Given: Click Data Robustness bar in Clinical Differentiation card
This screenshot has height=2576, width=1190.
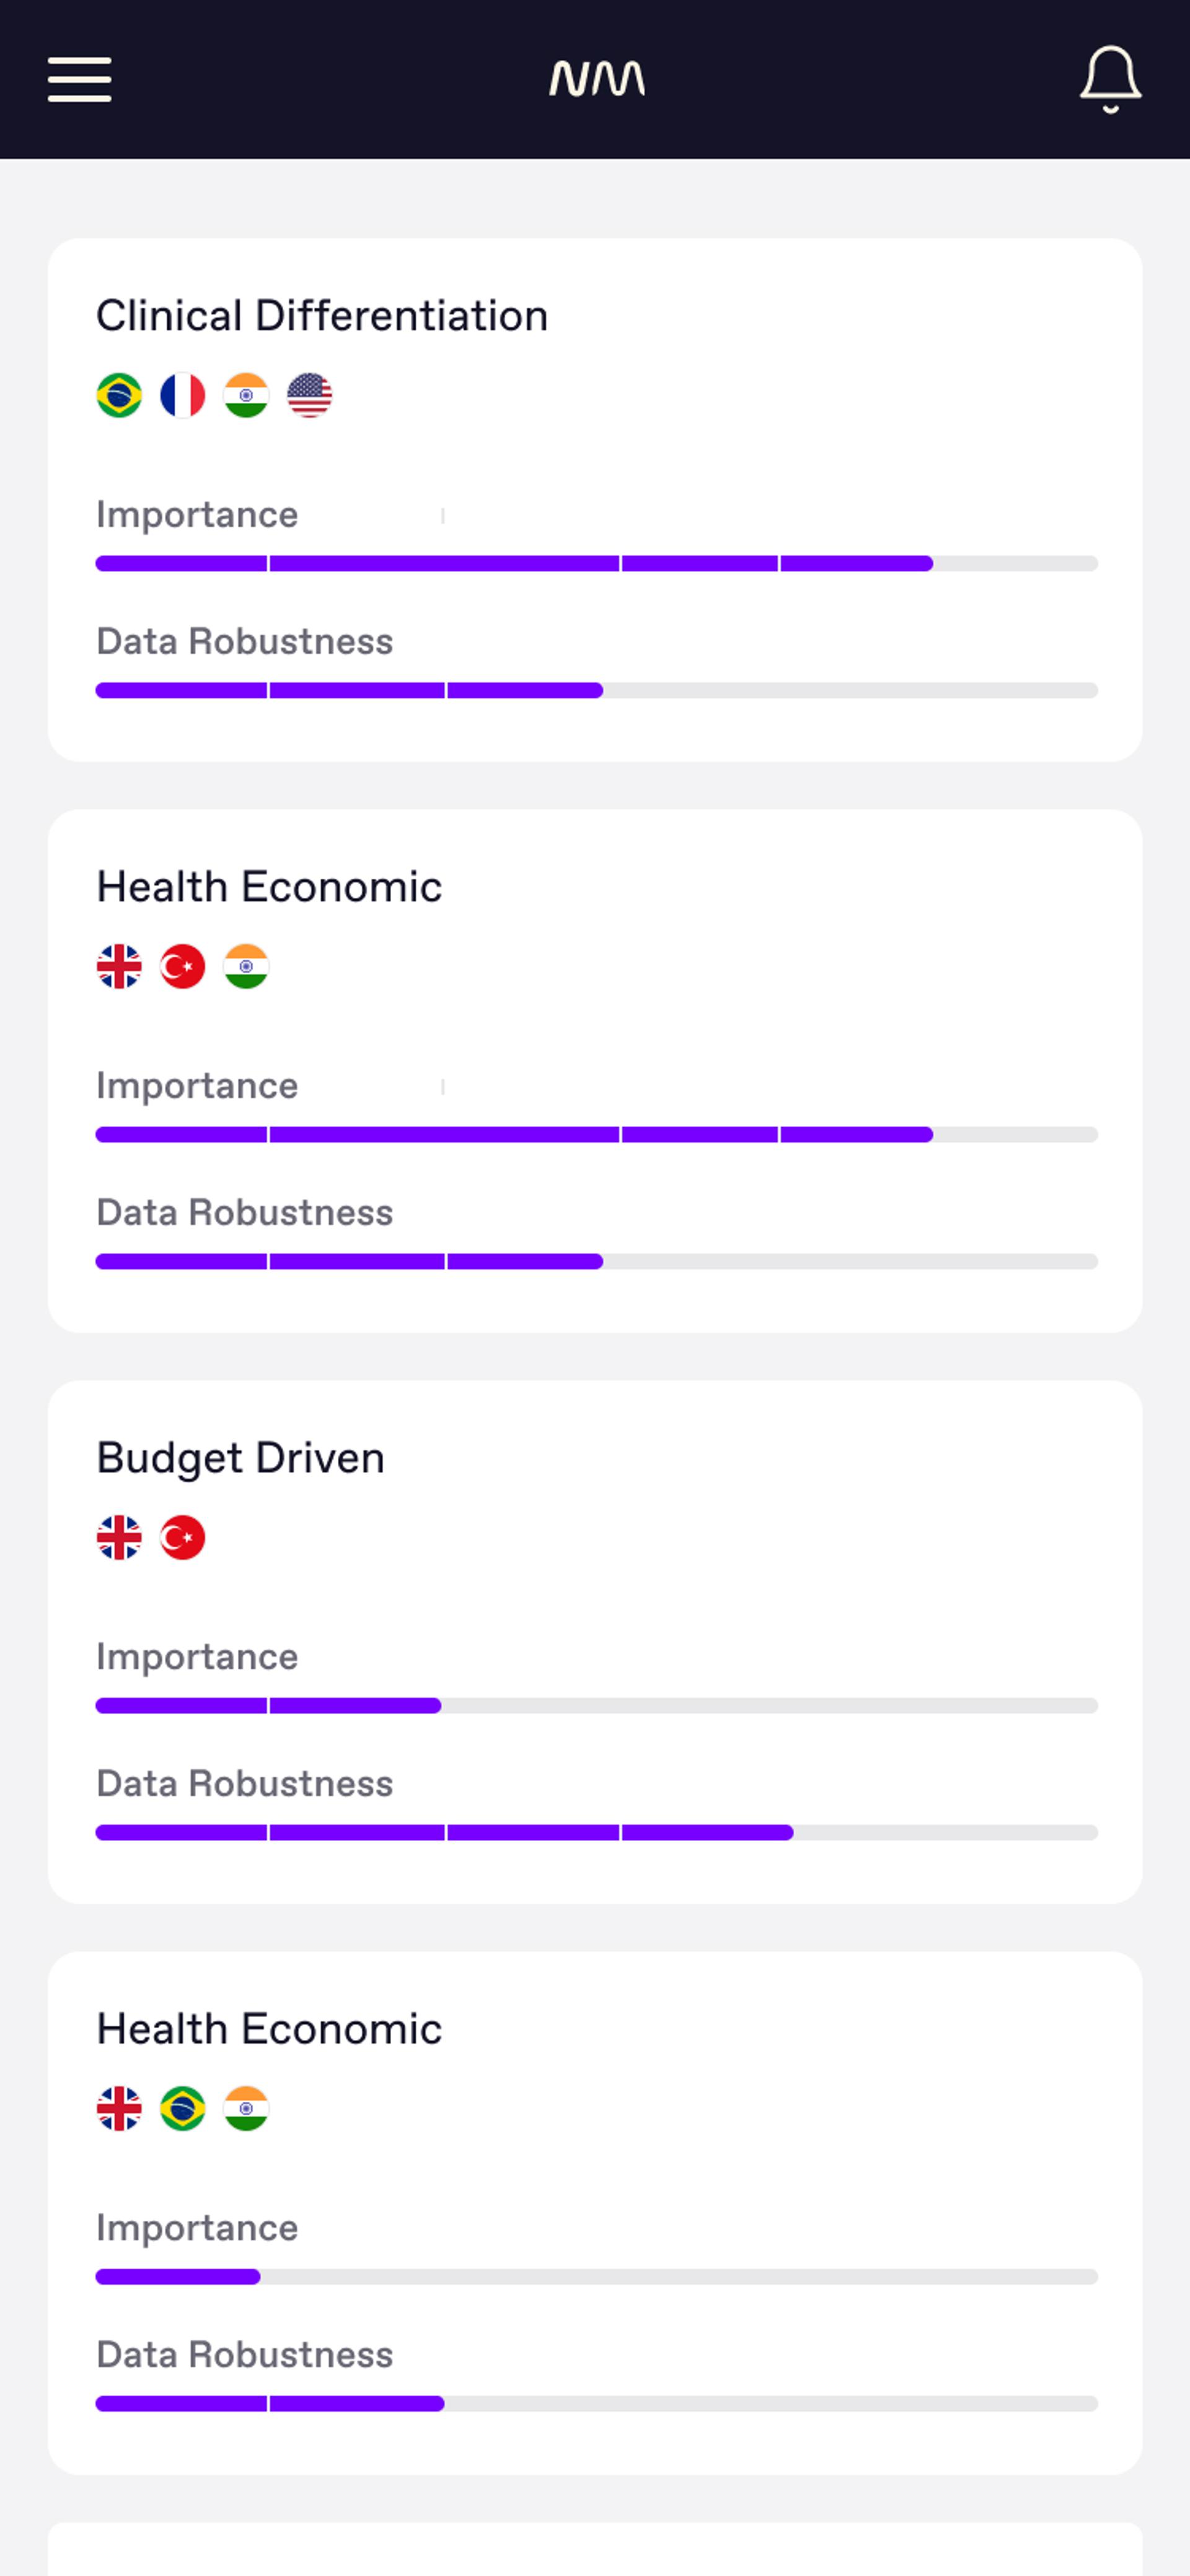Looking at the screenshot, I should pos(596,691).
